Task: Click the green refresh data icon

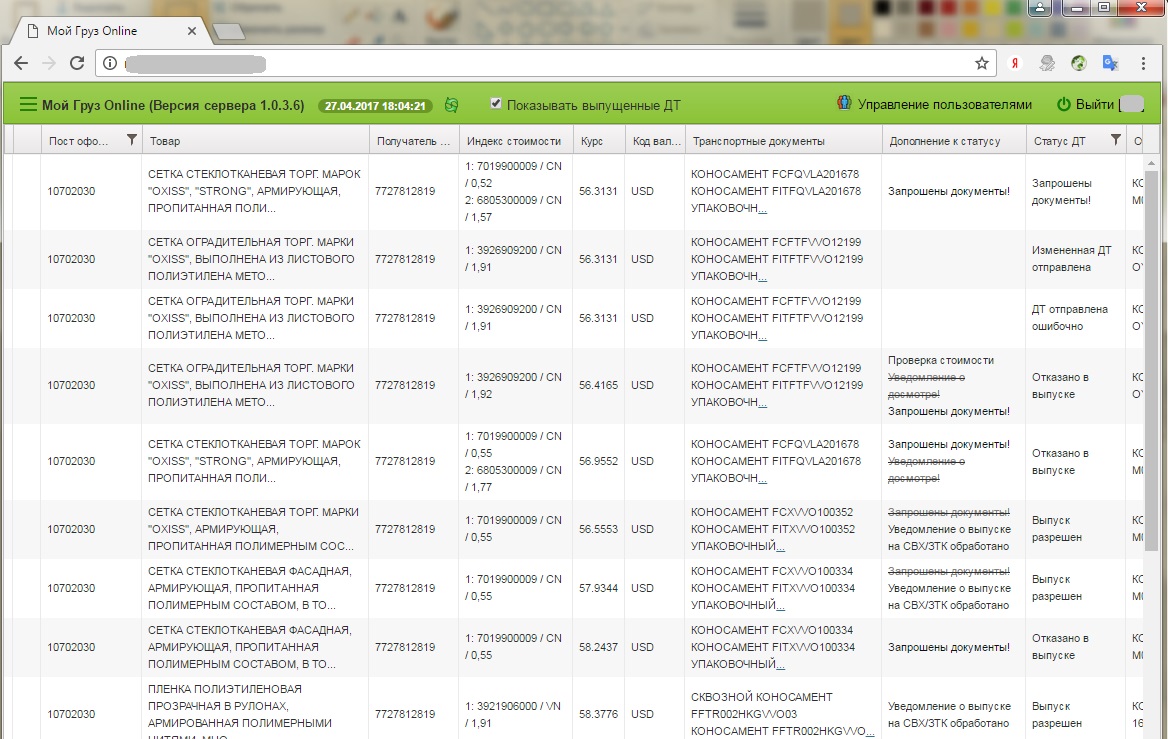Action: pos(452,105)
